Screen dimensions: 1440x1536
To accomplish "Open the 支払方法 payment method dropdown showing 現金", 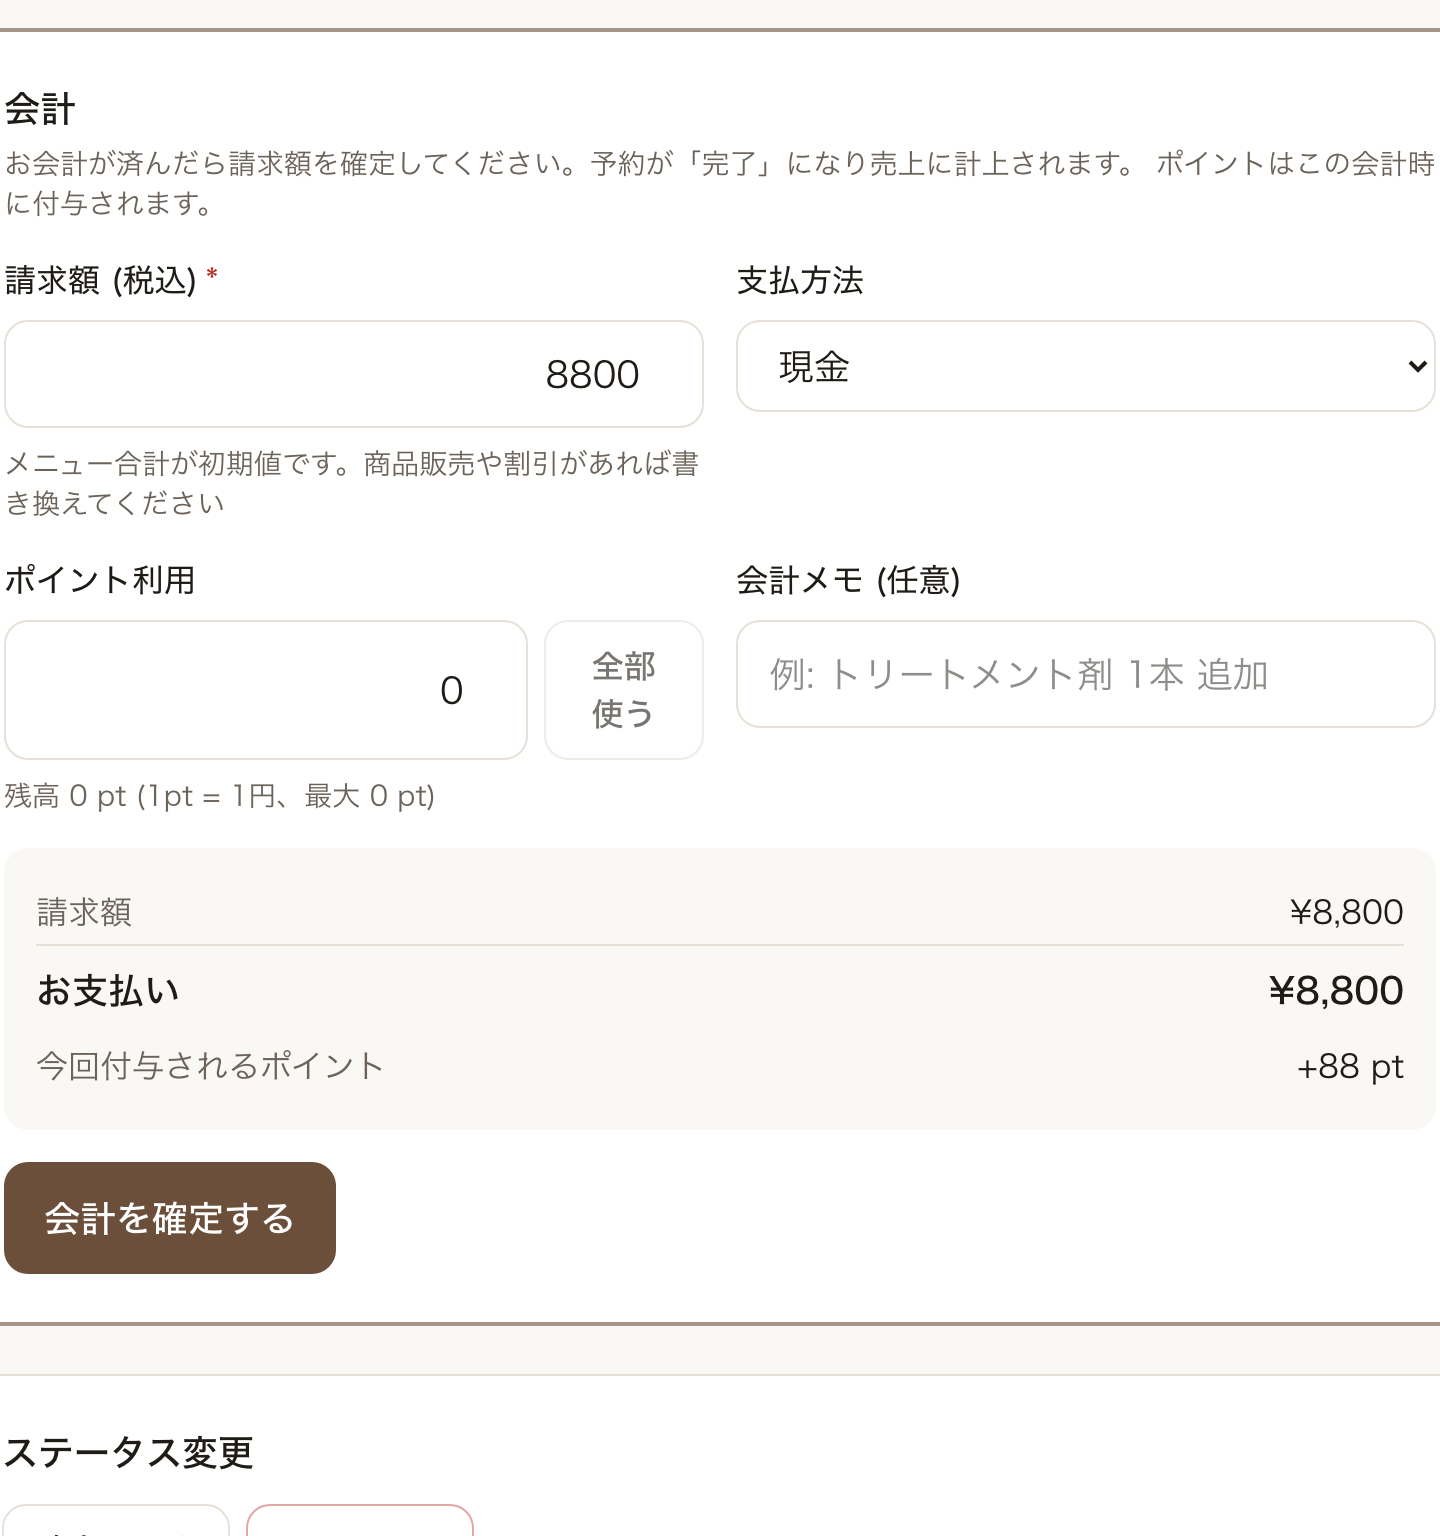I will pyautogui.click(x=1086, y=366).
